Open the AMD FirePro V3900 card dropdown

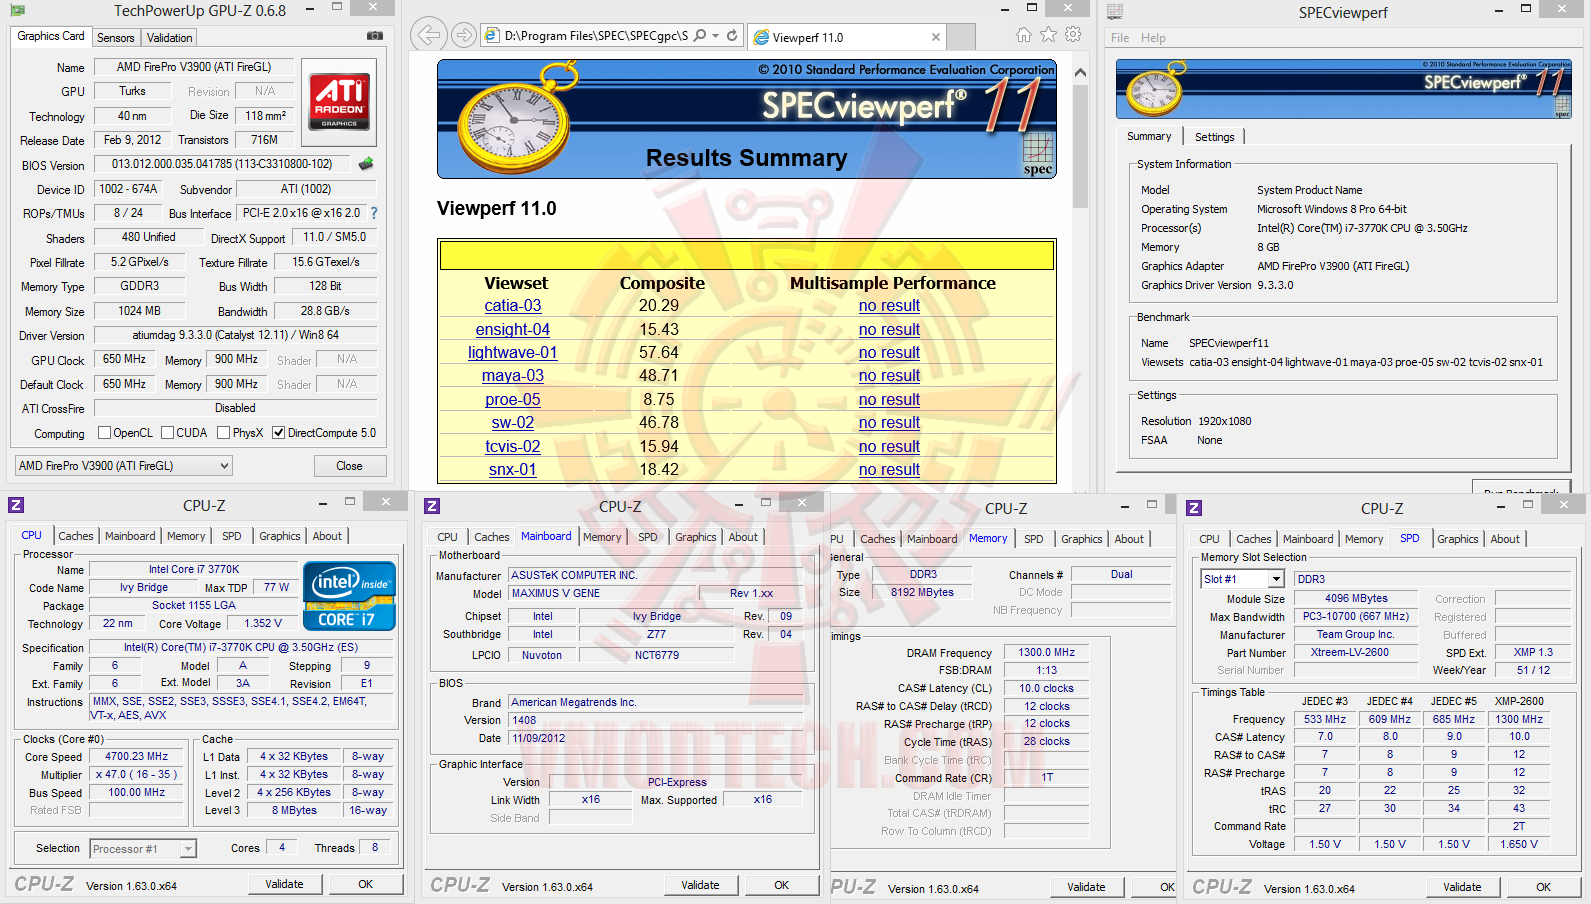point(124,466)
